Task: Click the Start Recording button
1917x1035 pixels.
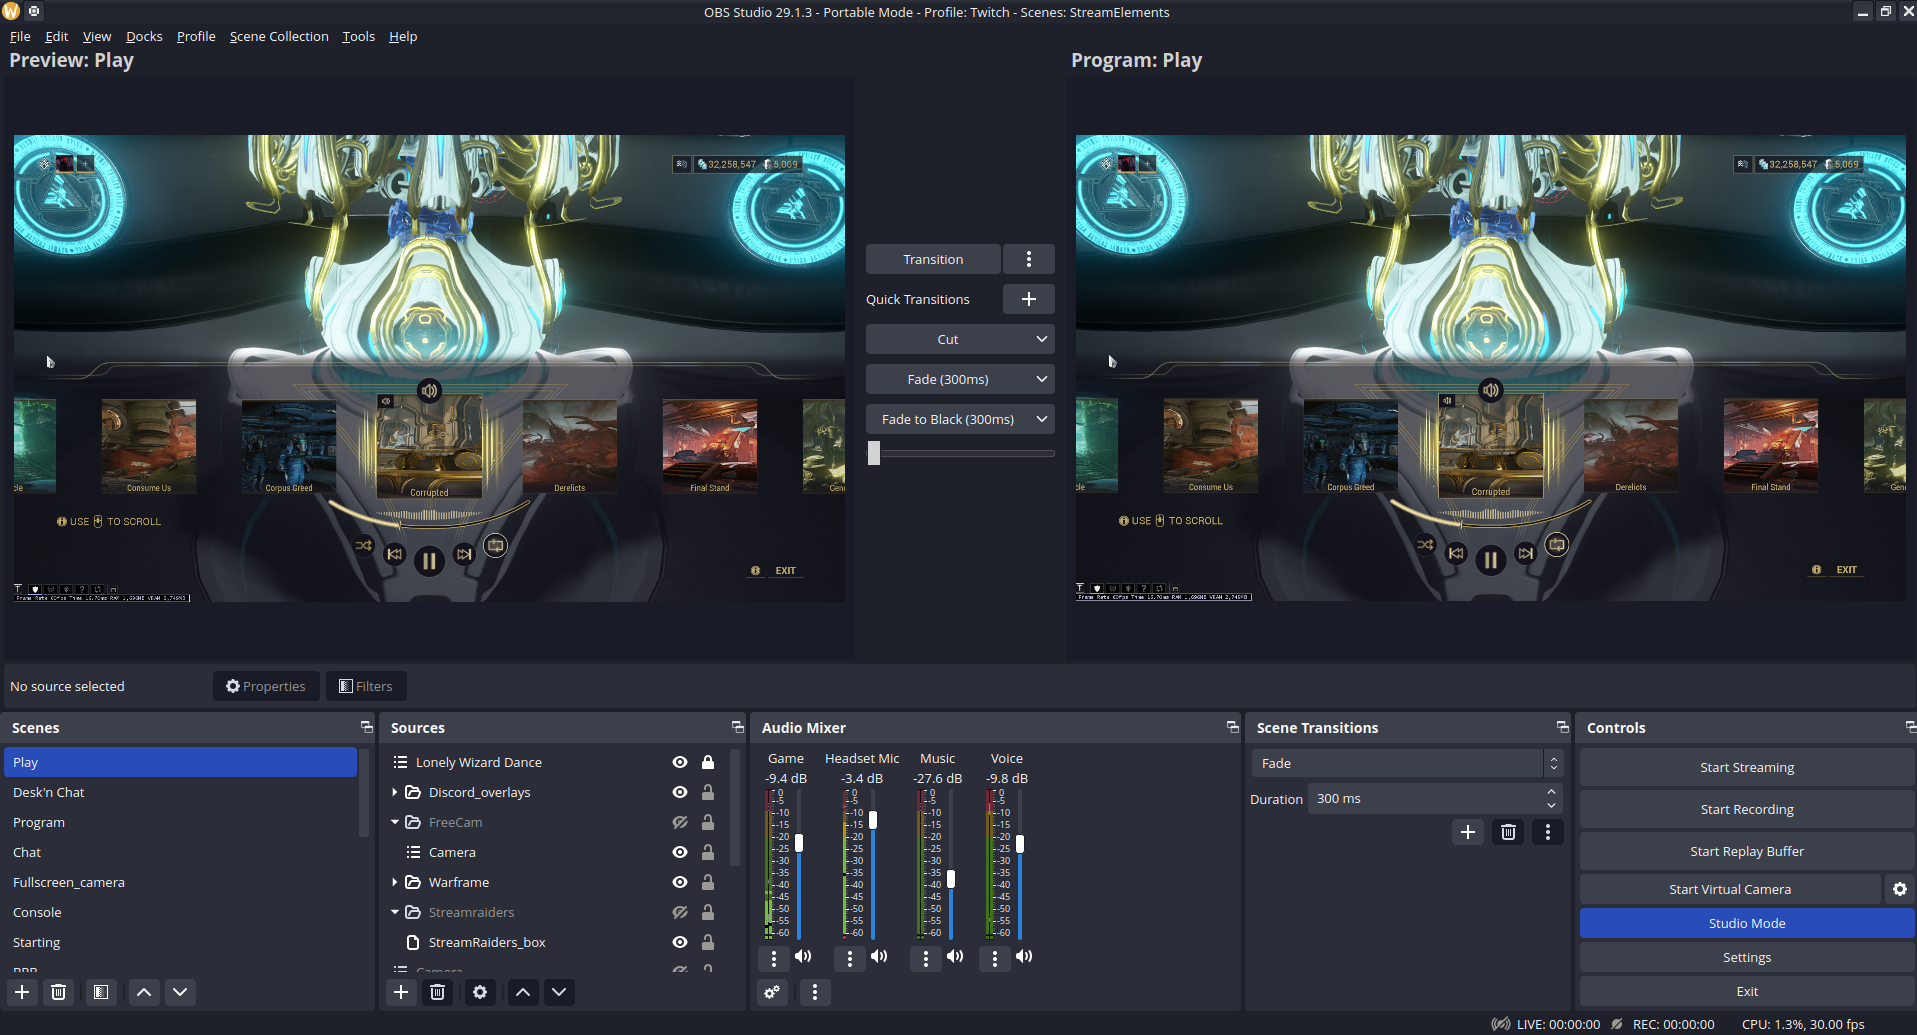Action: pyautogui.click(x=1746, y=809)
